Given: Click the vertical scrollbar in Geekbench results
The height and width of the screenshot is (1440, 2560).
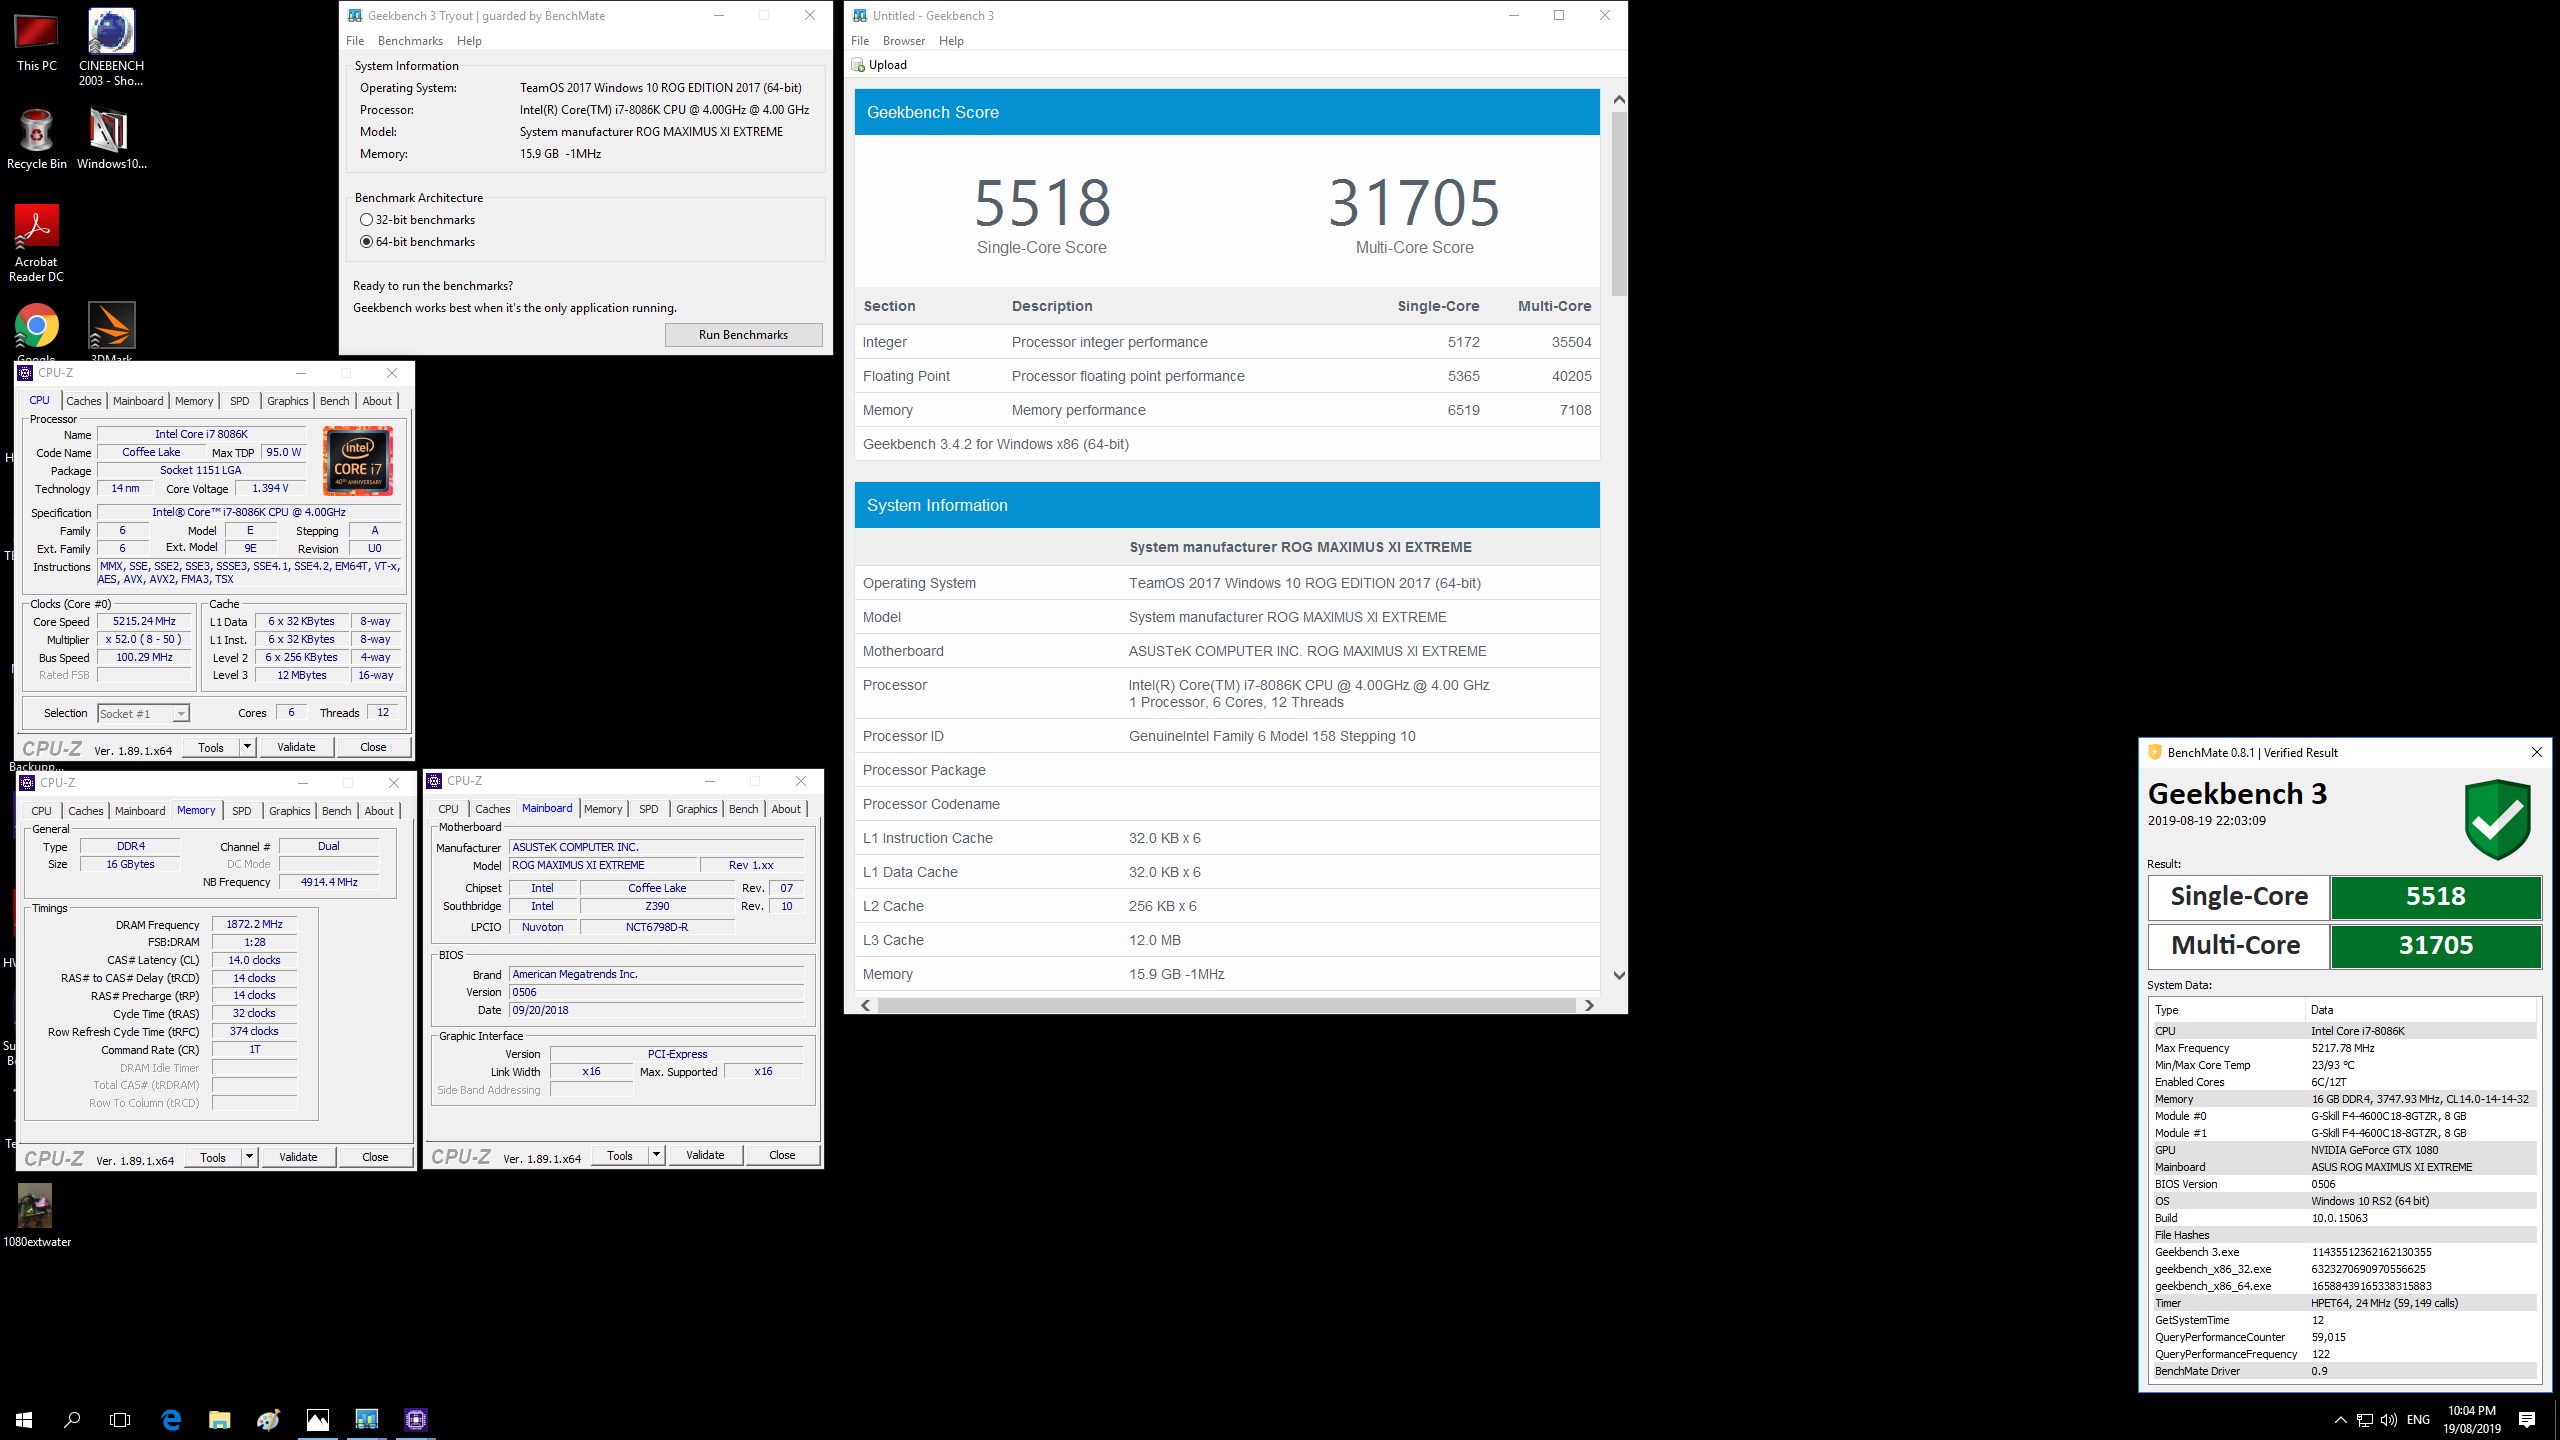Looking at the screenshot, I should pyautogui.click(x=1619, y=203).
